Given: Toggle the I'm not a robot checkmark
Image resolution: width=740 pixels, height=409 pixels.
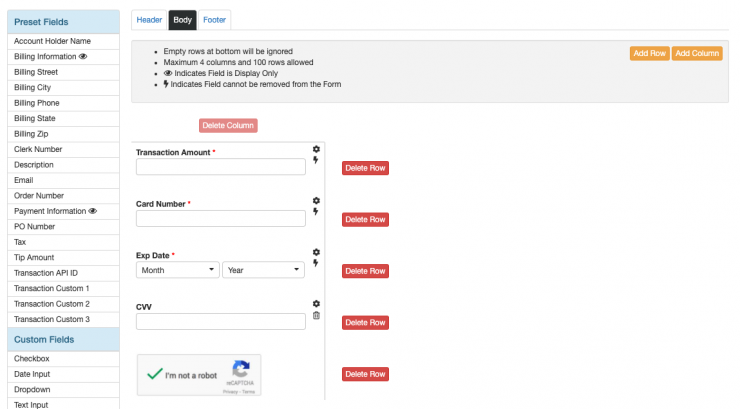Looking at the screenshot, I should coord(155,374).
